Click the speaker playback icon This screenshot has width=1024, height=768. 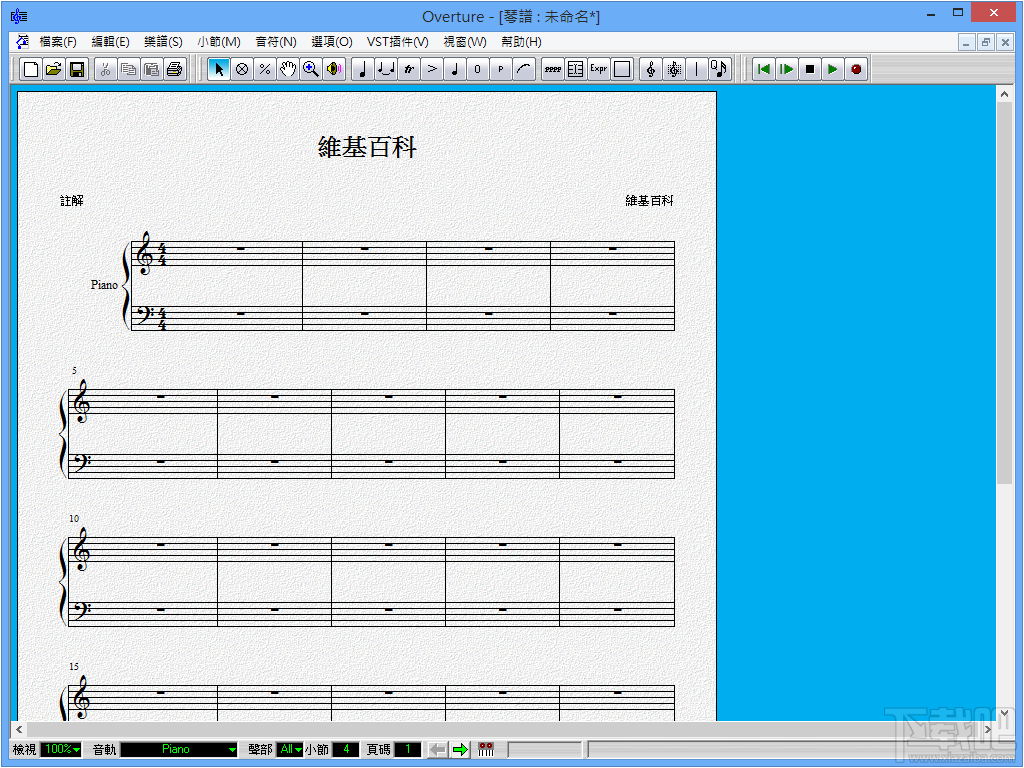point(334,69)
